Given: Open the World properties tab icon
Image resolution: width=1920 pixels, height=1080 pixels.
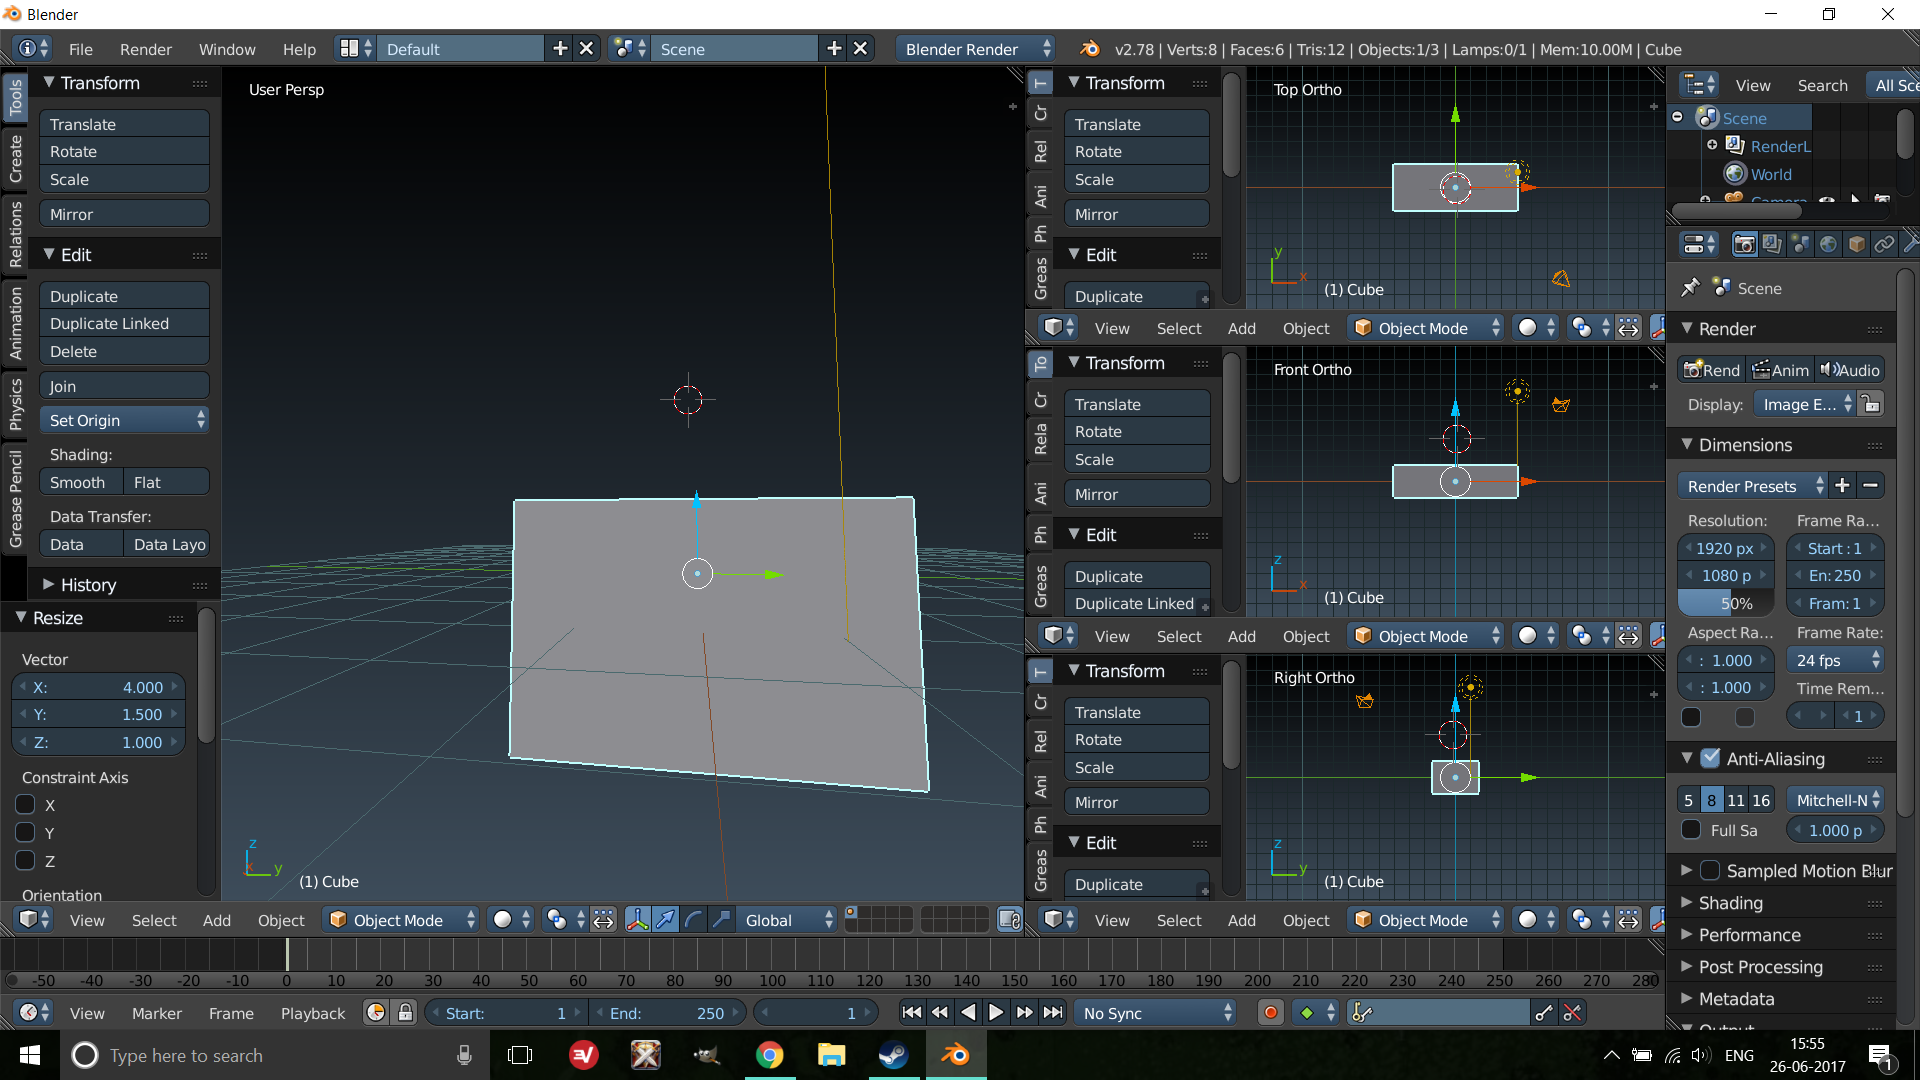Looking at the screenshot, I should (1828, 245).
